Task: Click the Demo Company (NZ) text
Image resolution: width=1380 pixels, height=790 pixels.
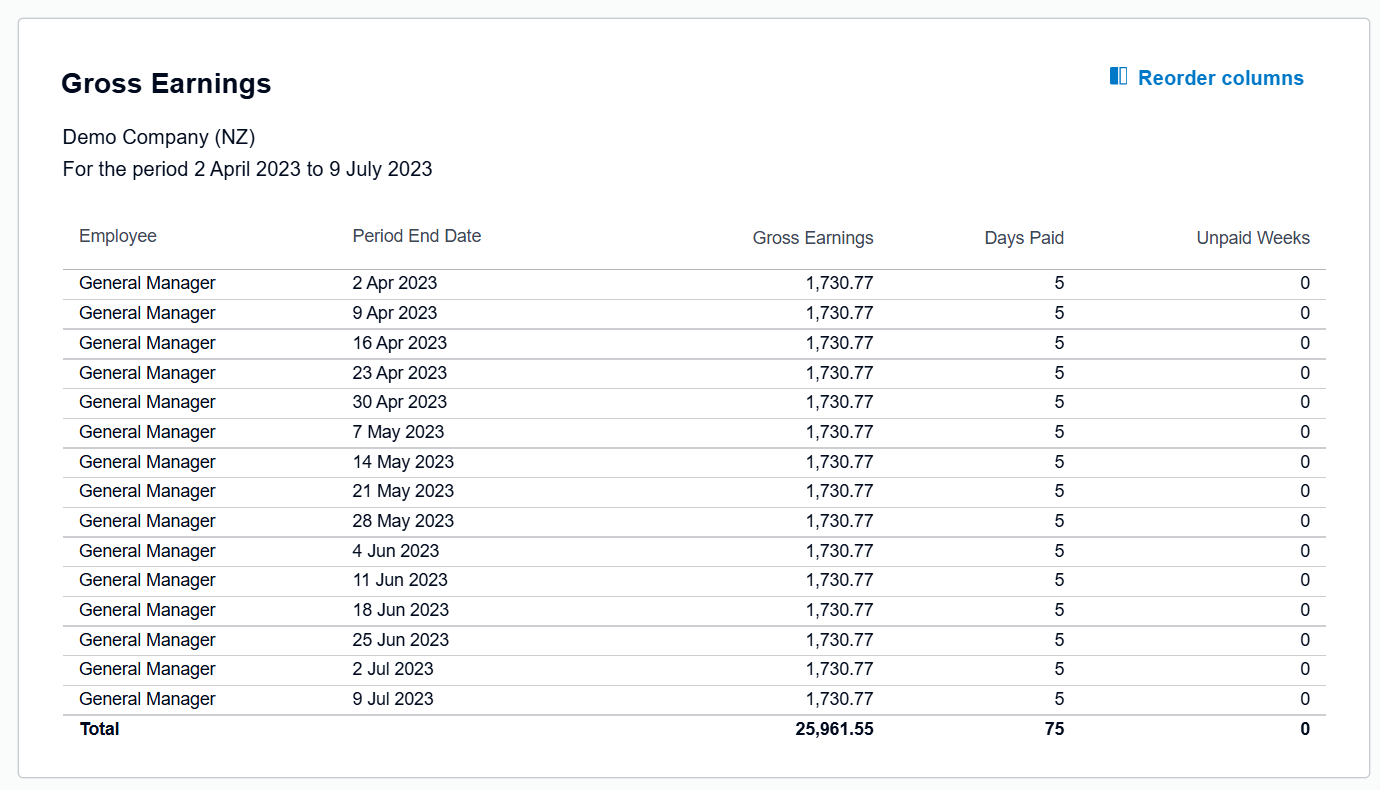Action: (159, 137)
